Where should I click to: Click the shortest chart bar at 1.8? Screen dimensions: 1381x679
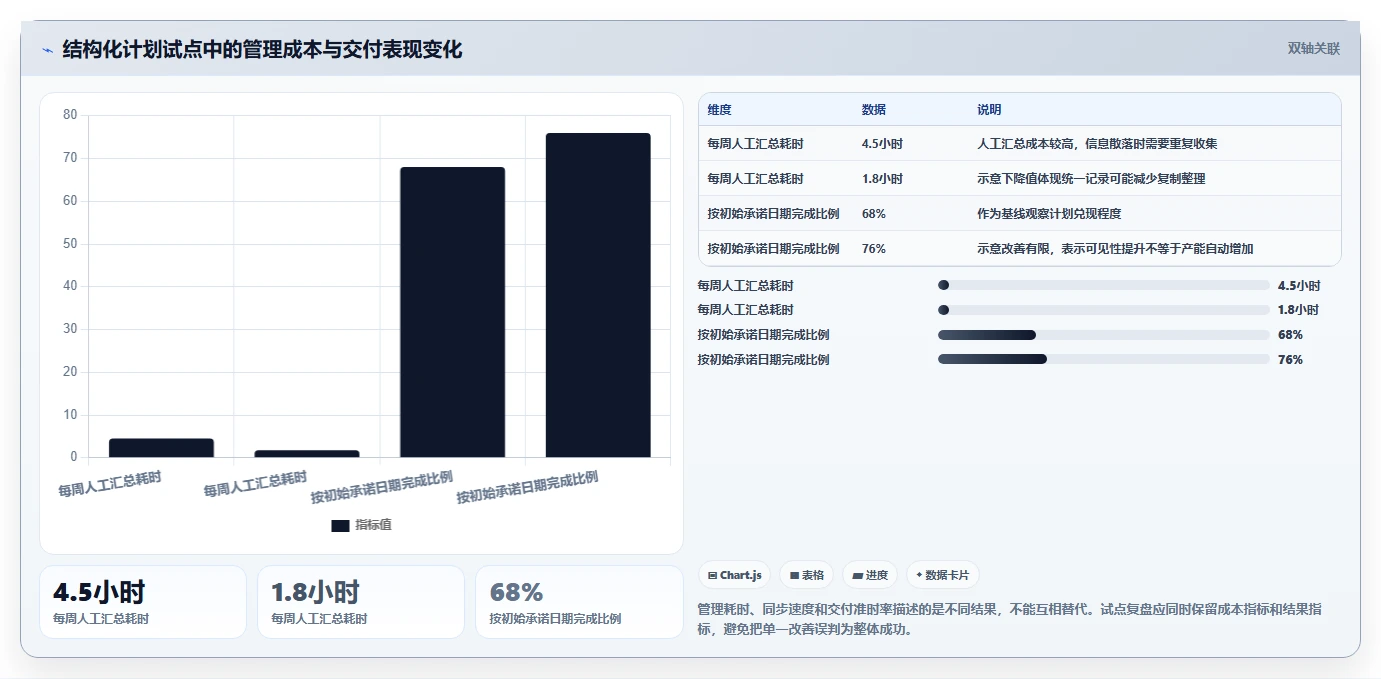click(307, 454)
